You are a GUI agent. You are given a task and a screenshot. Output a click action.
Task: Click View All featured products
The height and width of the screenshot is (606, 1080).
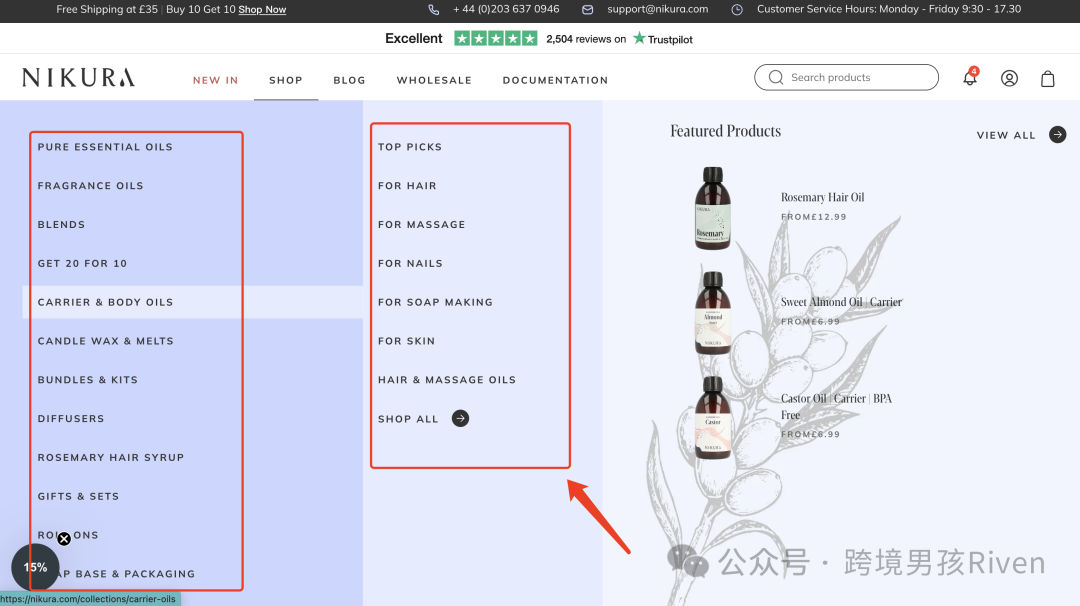coord(1006,135)
